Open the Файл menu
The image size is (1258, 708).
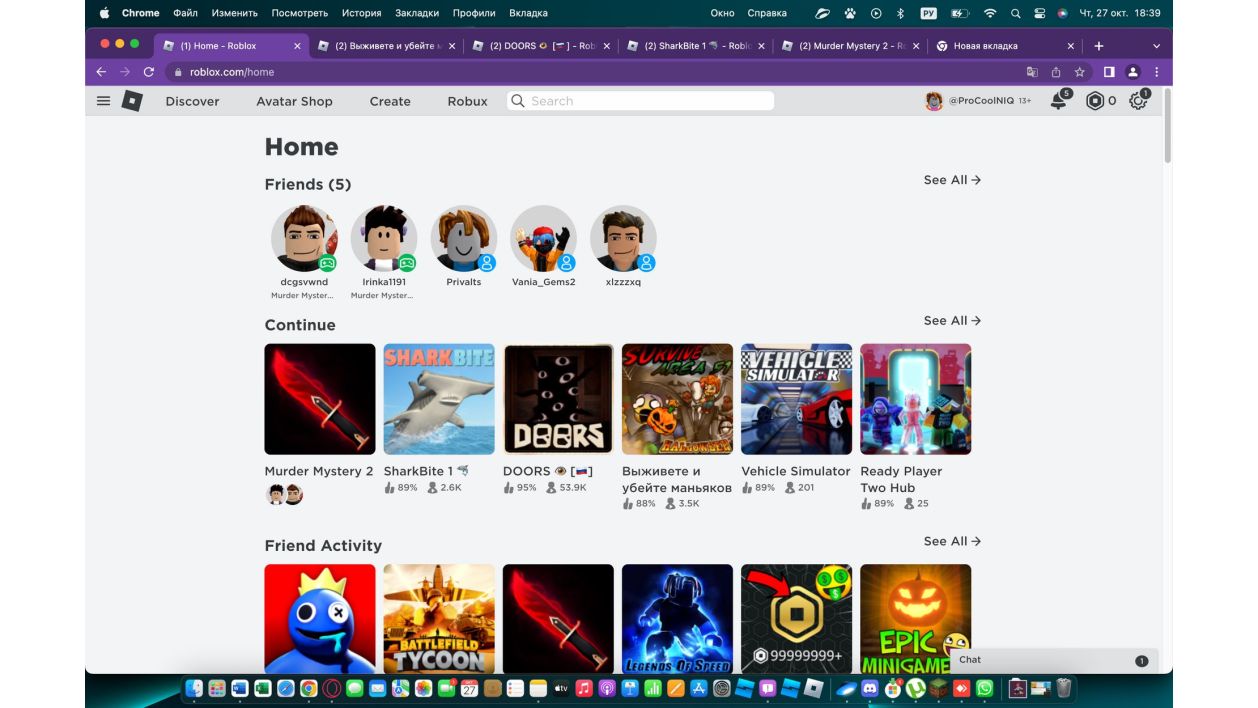tap(185, 13)
